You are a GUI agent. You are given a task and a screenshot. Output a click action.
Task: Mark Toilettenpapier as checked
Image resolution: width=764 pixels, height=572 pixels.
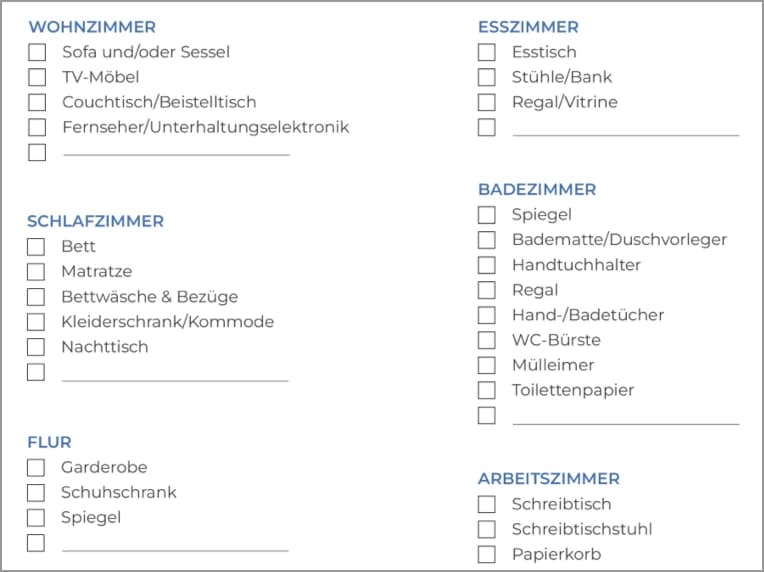(x=487, y=390)
